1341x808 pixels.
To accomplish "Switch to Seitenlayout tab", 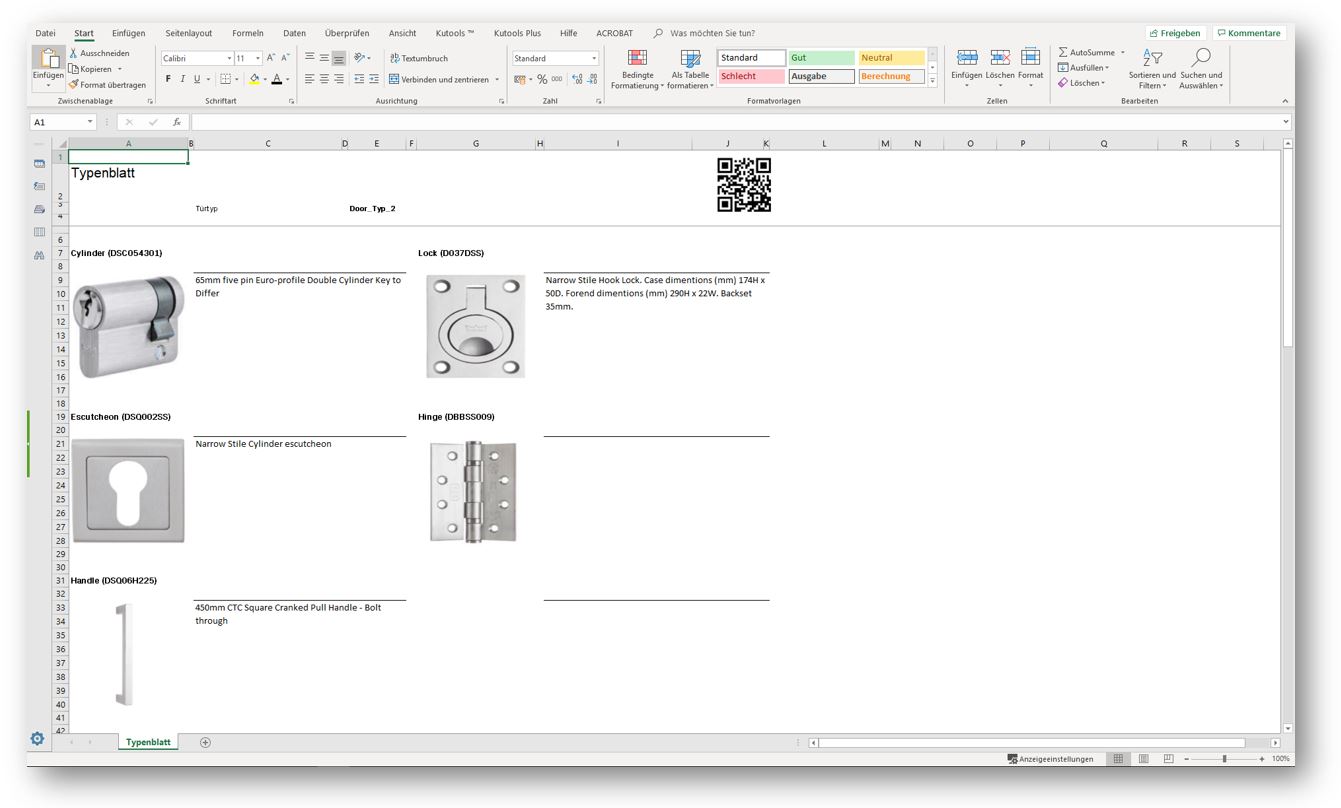I will pyautogui.click(x=189, y=33).
